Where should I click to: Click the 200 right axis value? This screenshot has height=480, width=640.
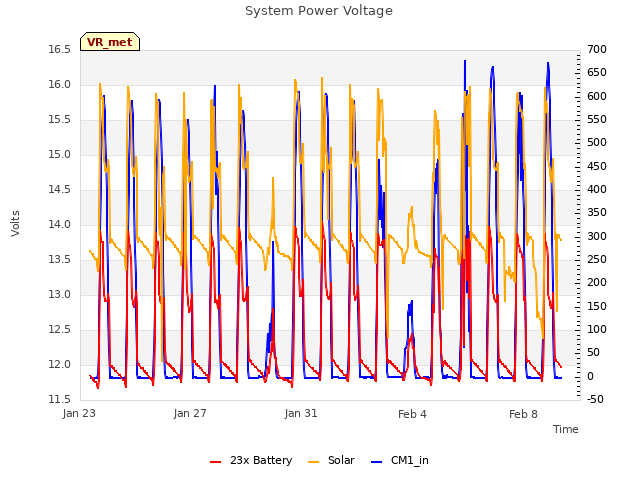click(x=597, y=282)
